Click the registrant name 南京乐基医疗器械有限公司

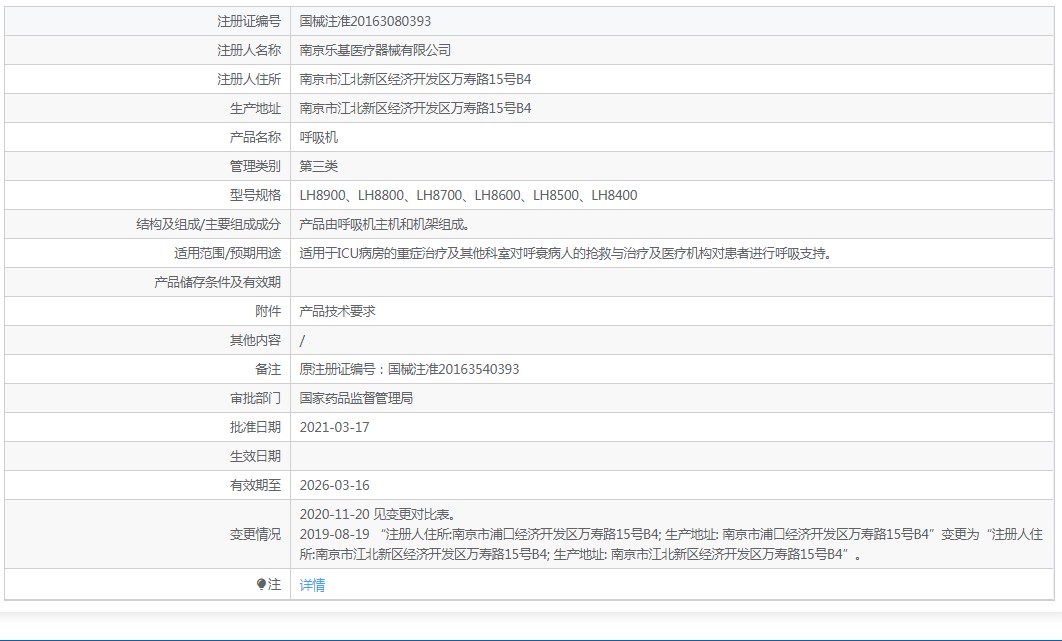[375, 50]
